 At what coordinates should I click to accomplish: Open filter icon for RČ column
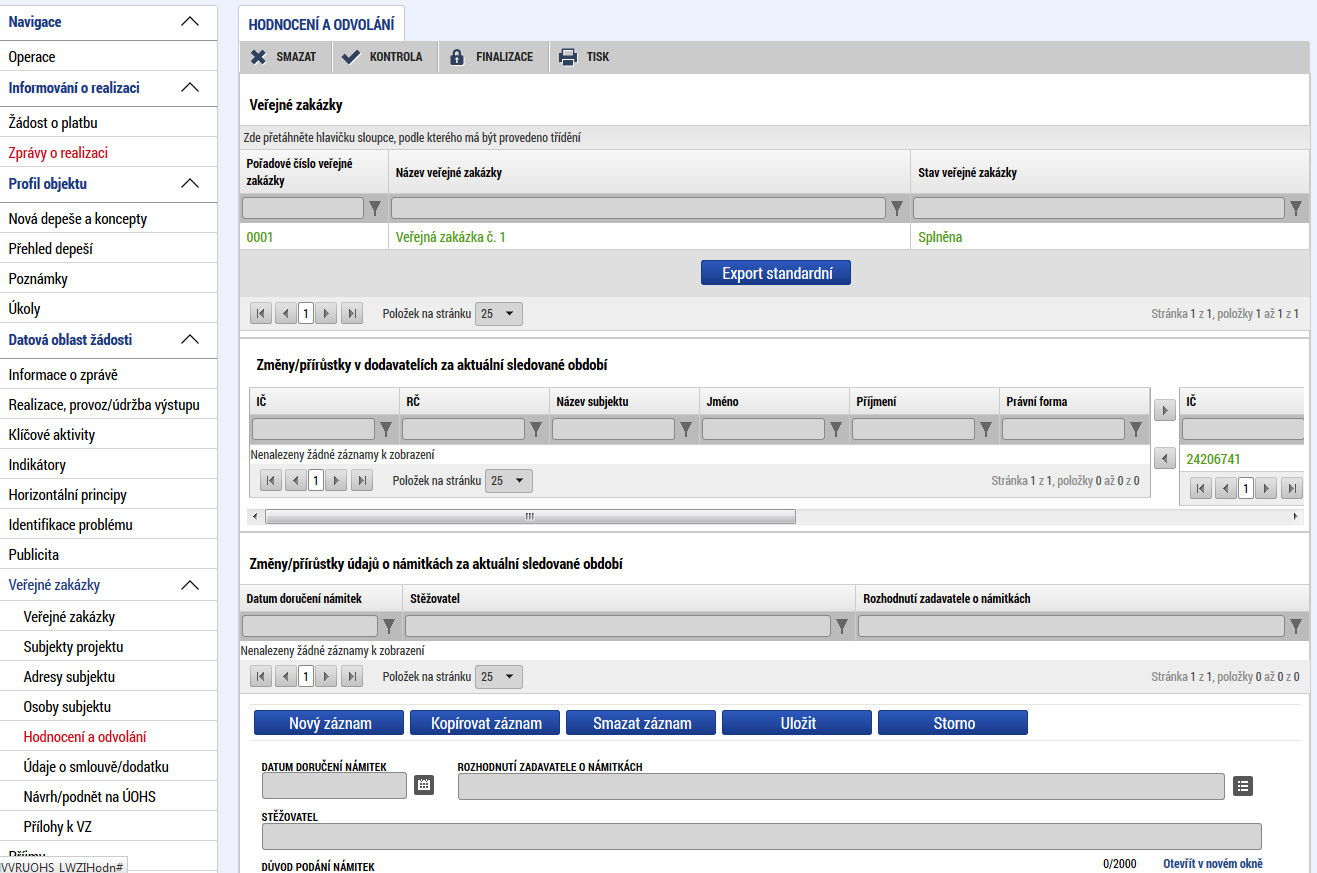coord(536,429)
